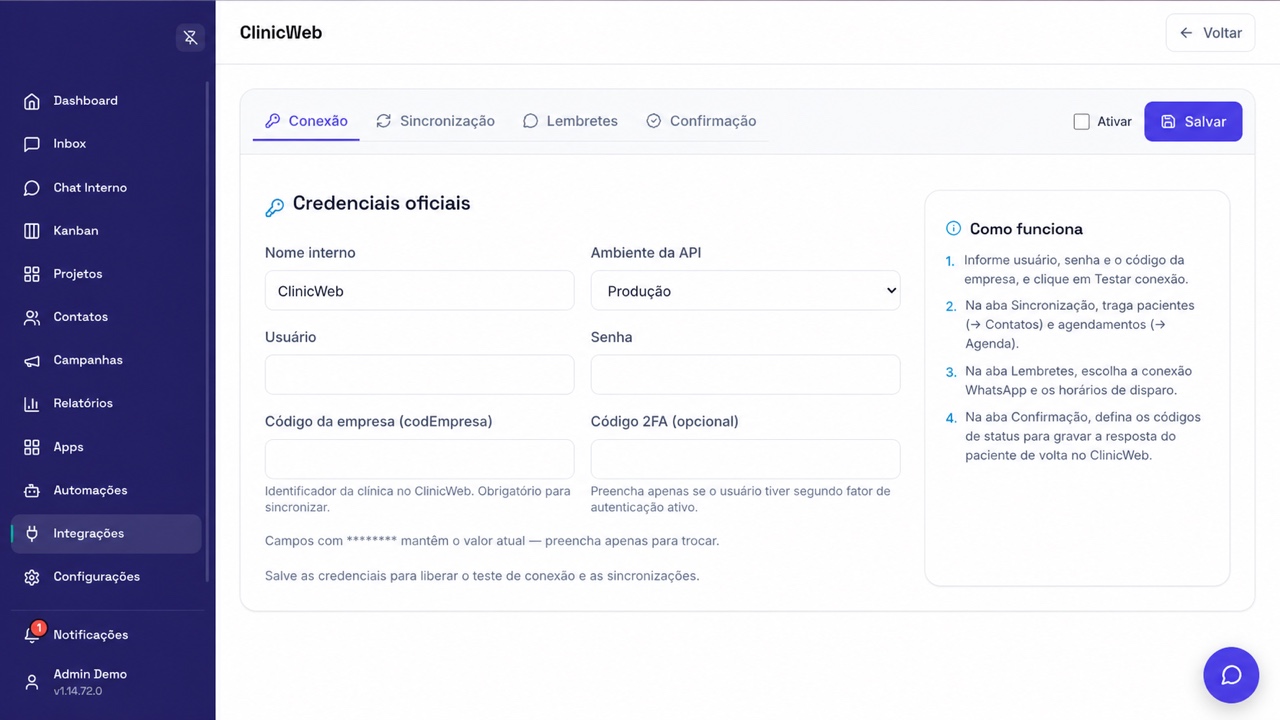1280x720 pixels.
Task: Open Projetos from the sidebar
Action: 106,274
